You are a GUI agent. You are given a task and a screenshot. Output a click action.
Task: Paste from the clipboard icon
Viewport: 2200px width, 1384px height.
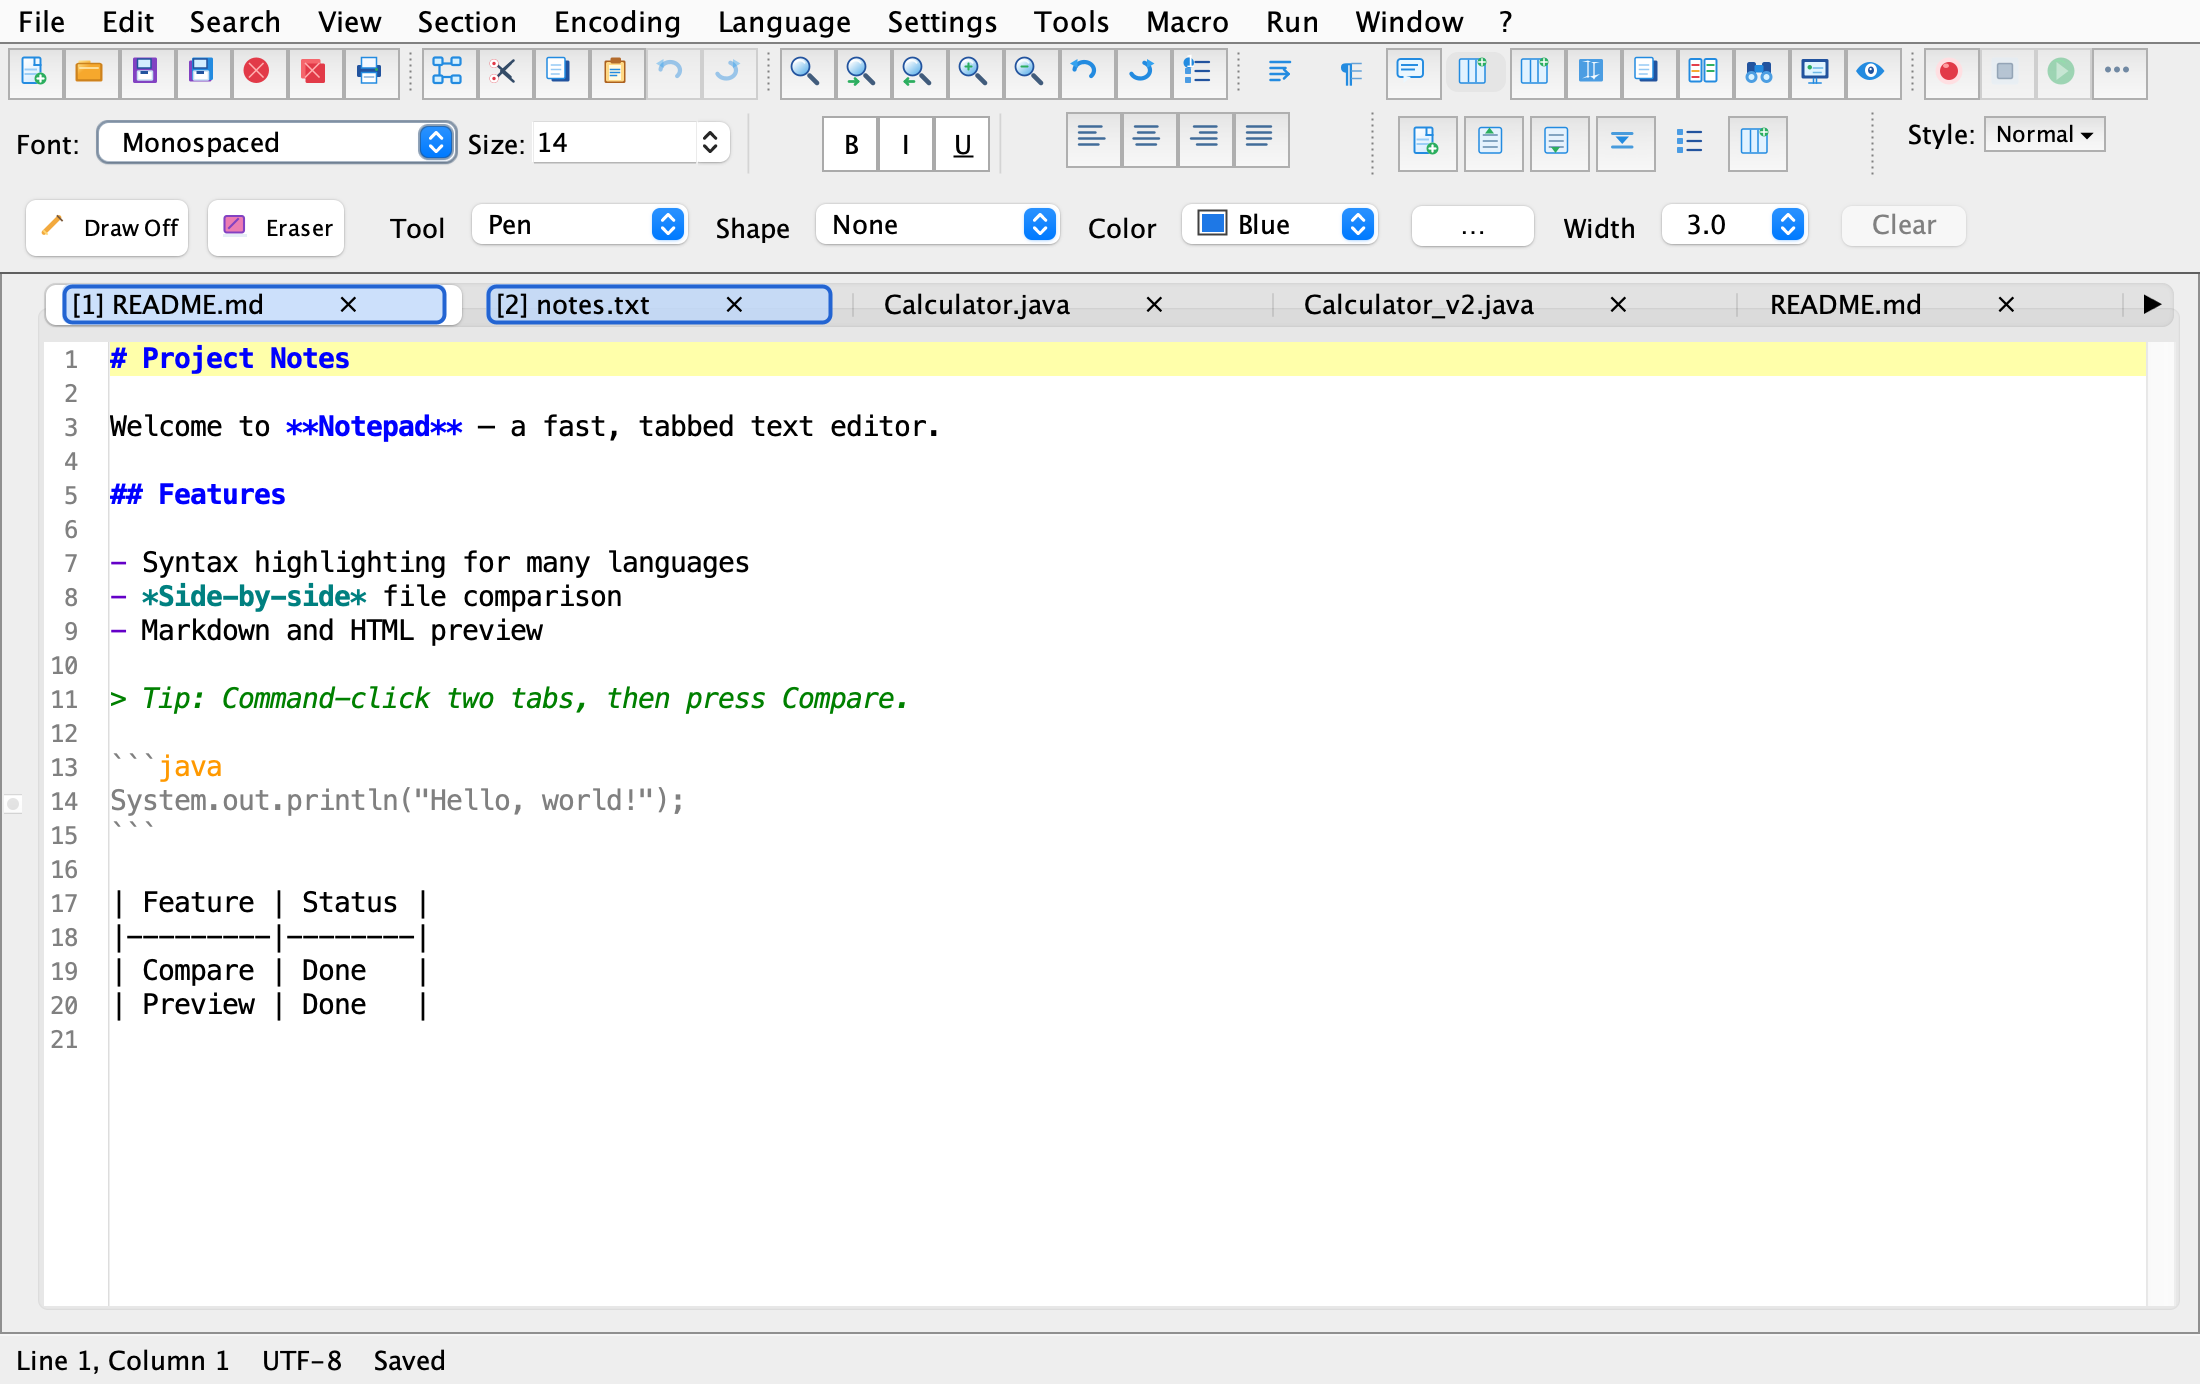(616, 72)
